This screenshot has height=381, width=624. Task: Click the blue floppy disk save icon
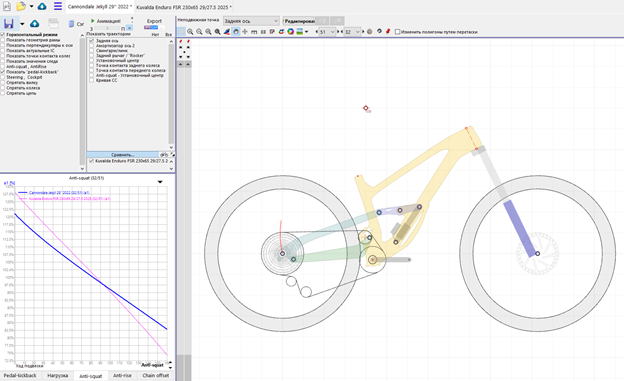[x=8, y=24]
